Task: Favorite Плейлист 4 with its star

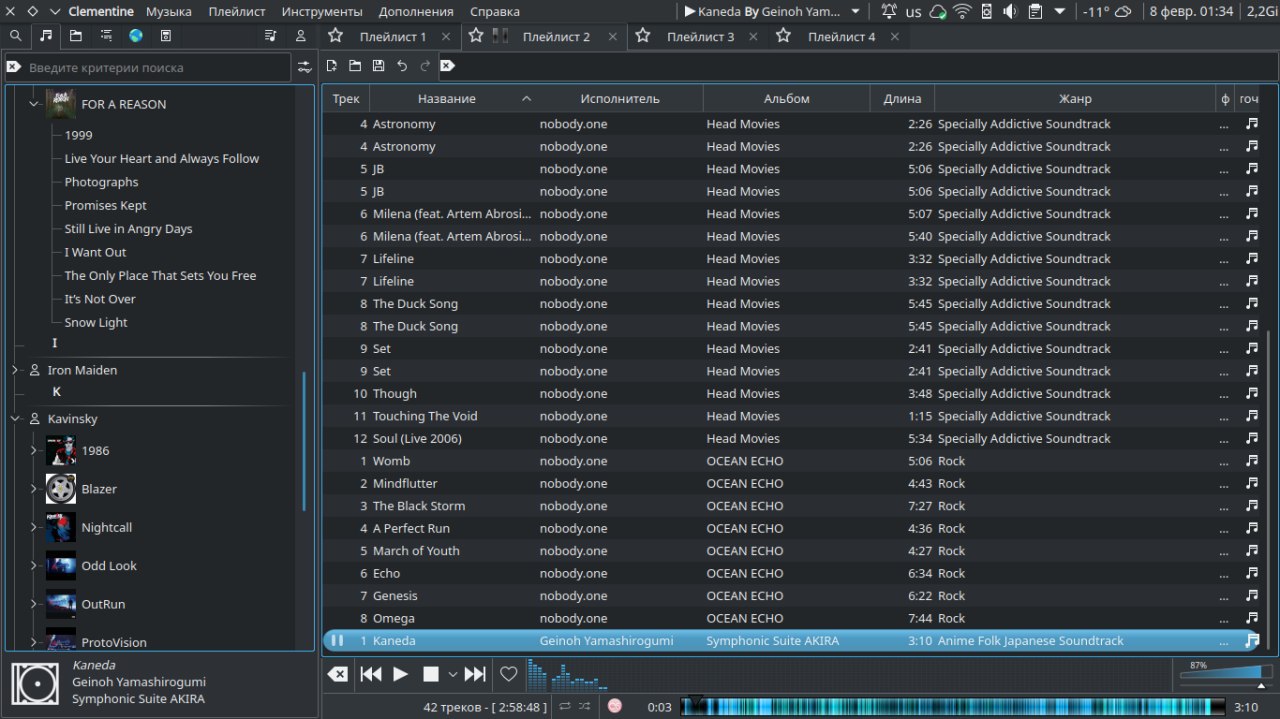Action: click(784, 36)
